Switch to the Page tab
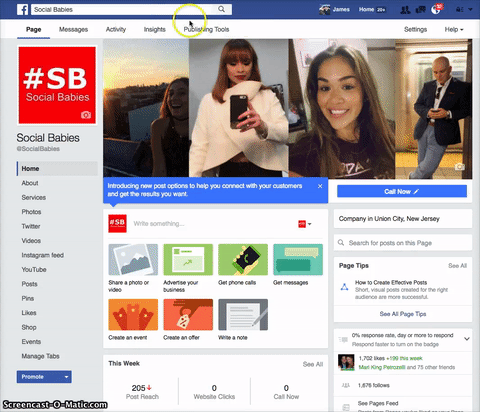The height and width of the screenshot is (412, 480). 34,29
